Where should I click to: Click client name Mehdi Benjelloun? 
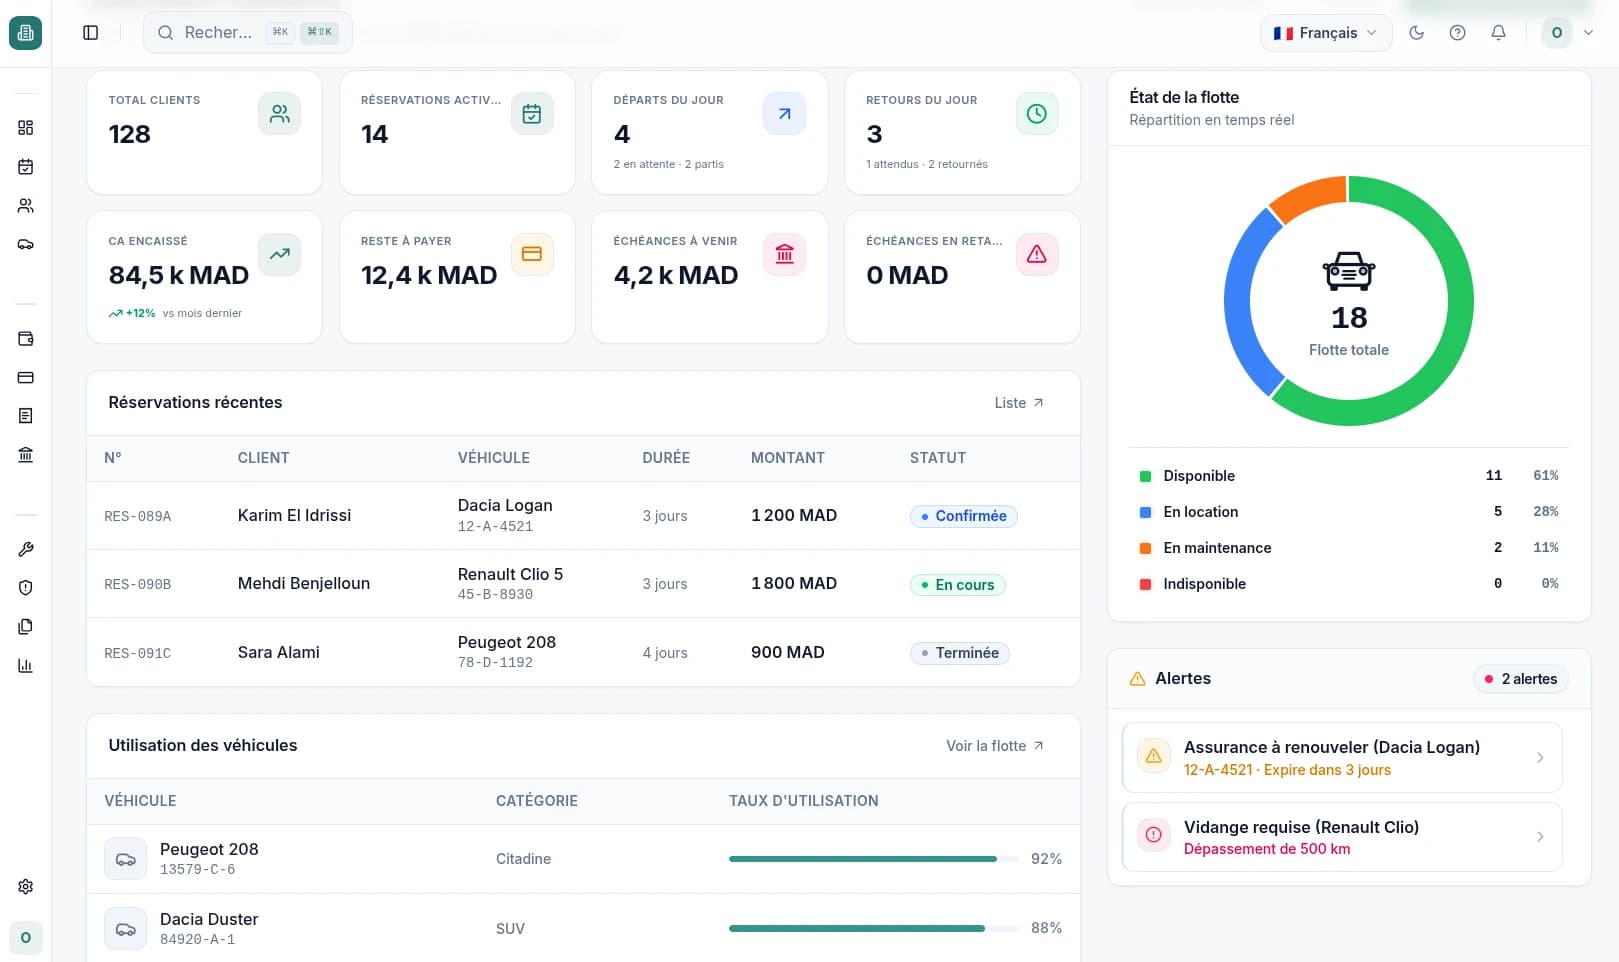click(x=304, y=584)
